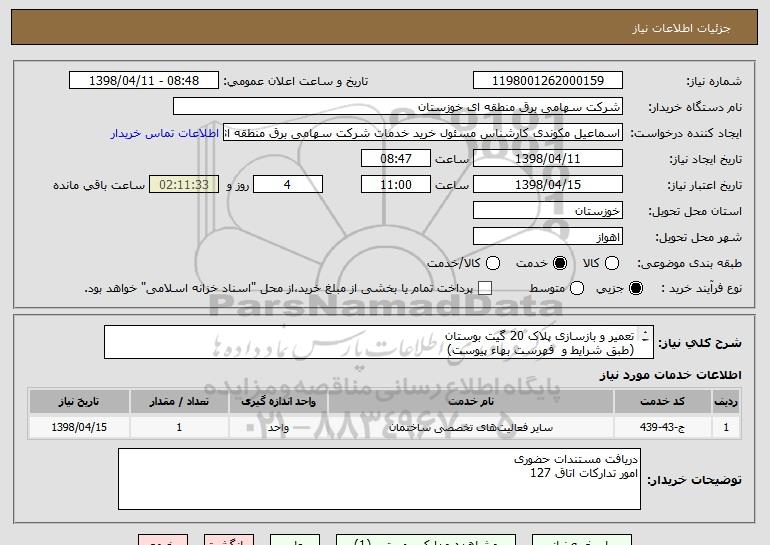Click the استان محل تحویل field خوزستان
This screenshot has width=770, height=545.
[548, 211]
